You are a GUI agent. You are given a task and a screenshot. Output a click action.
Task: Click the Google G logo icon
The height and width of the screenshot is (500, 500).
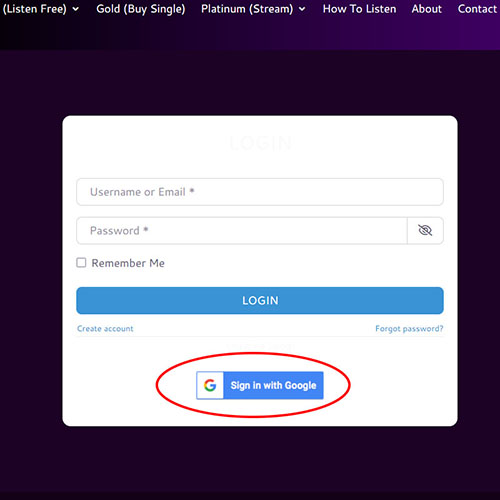coord(210,385)
